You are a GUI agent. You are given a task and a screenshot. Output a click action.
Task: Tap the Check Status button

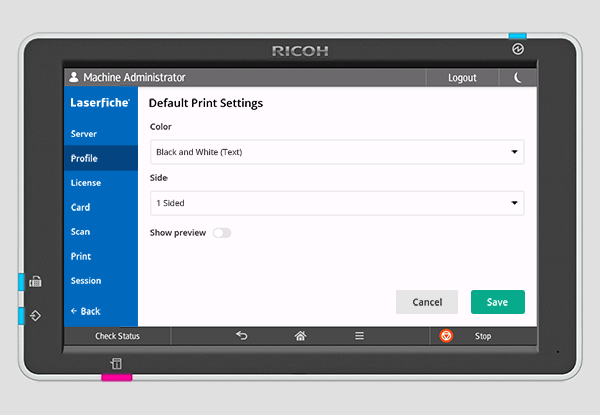pos(117,336)
